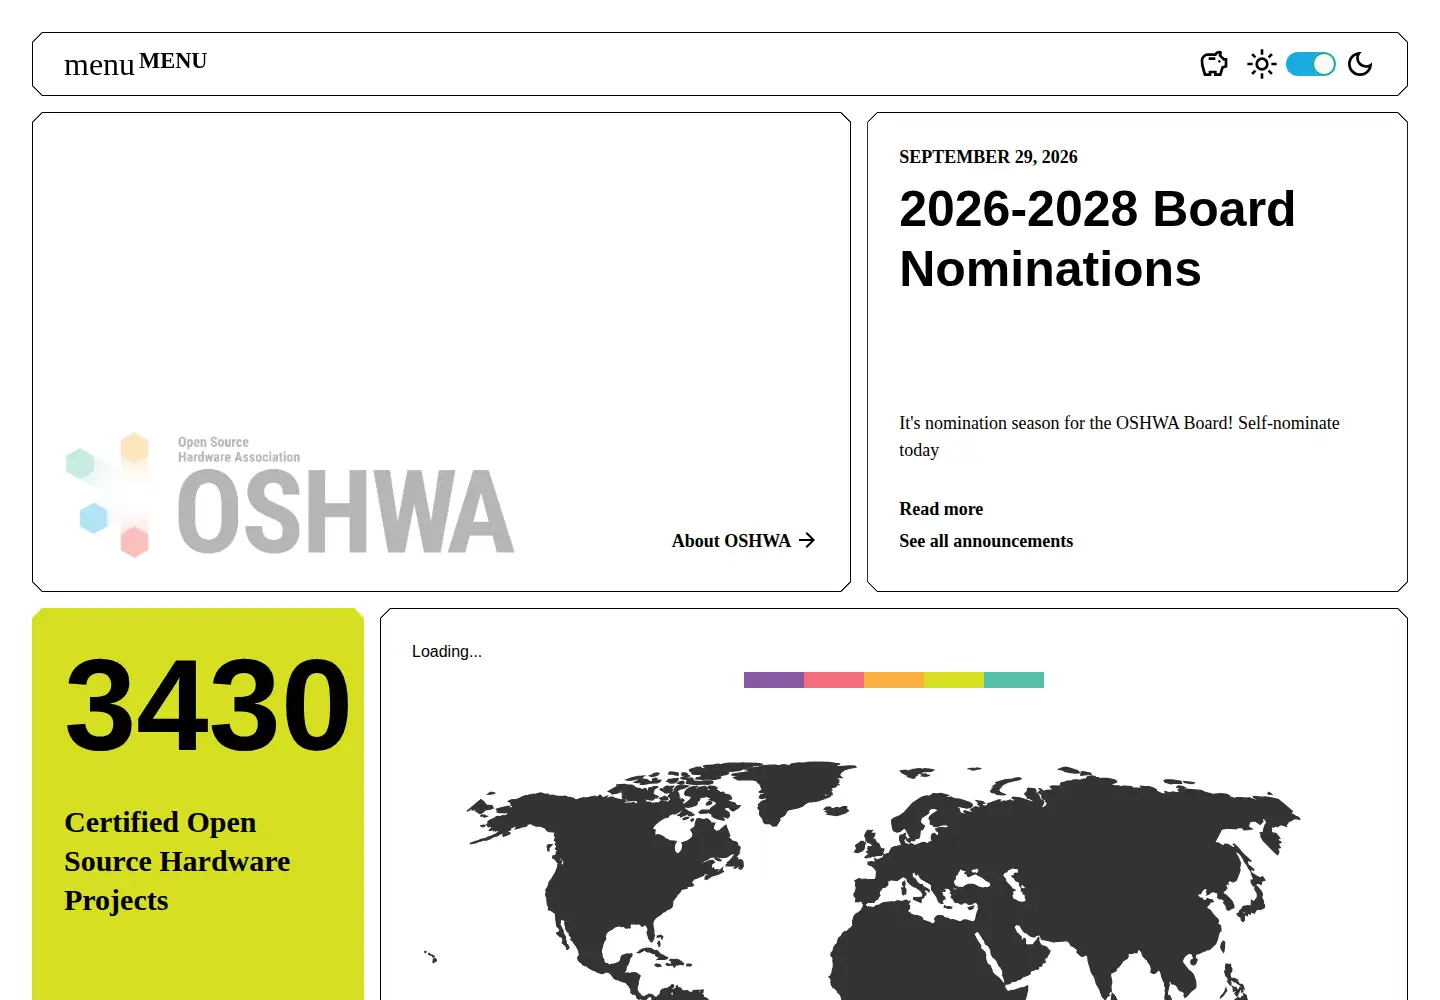Click the 3430 certified projects count

coord(207,704)
